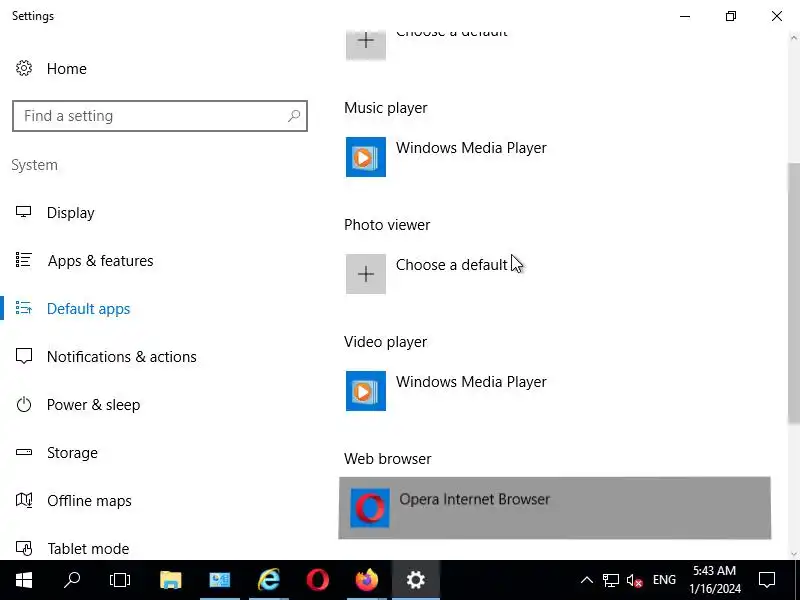Open Storage settings page
Image resolution: width=800 pixels, height=600 pixels.
[x=72, y=453]
